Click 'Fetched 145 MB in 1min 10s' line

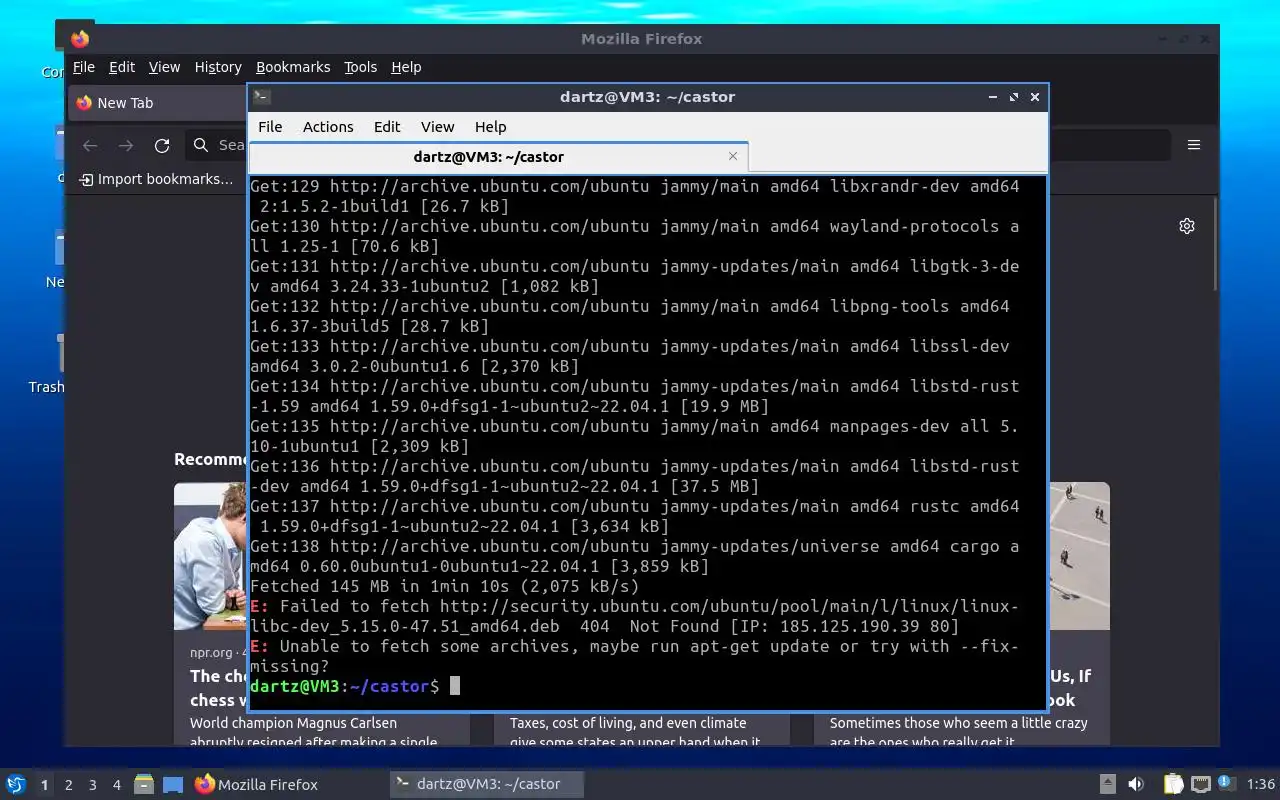point(445,586)
